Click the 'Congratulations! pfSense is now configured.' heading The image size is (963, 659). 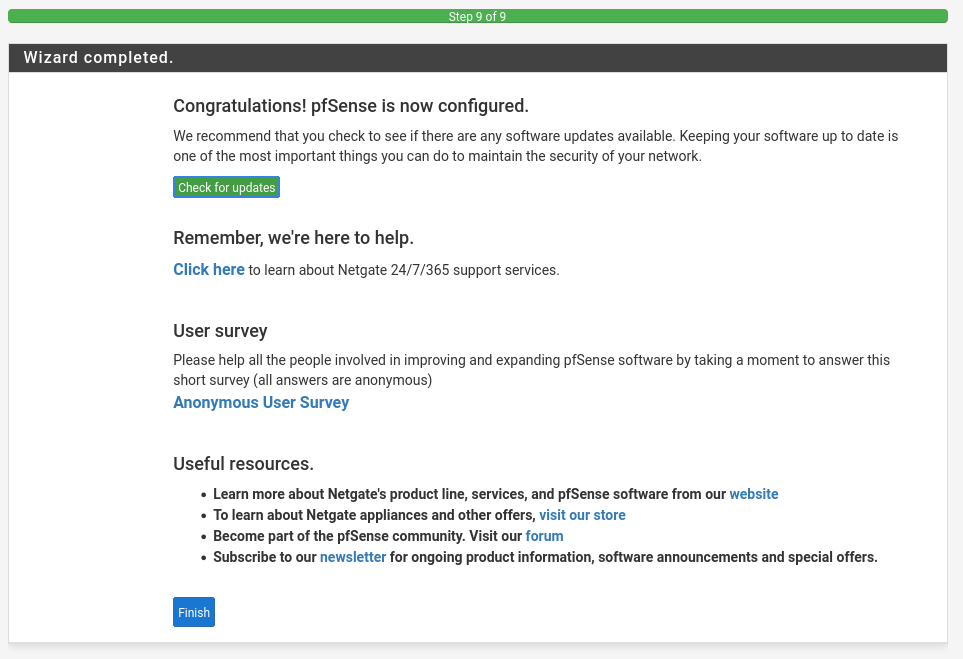coord(351,106)
